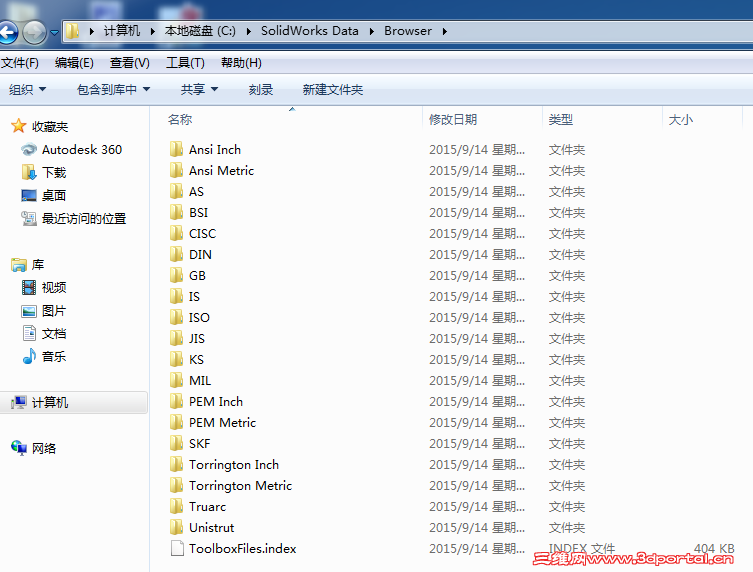The height and width of the screenshot is (572, 753).
Task: Select the PEM Metric folder name
Action: point(222,423)
